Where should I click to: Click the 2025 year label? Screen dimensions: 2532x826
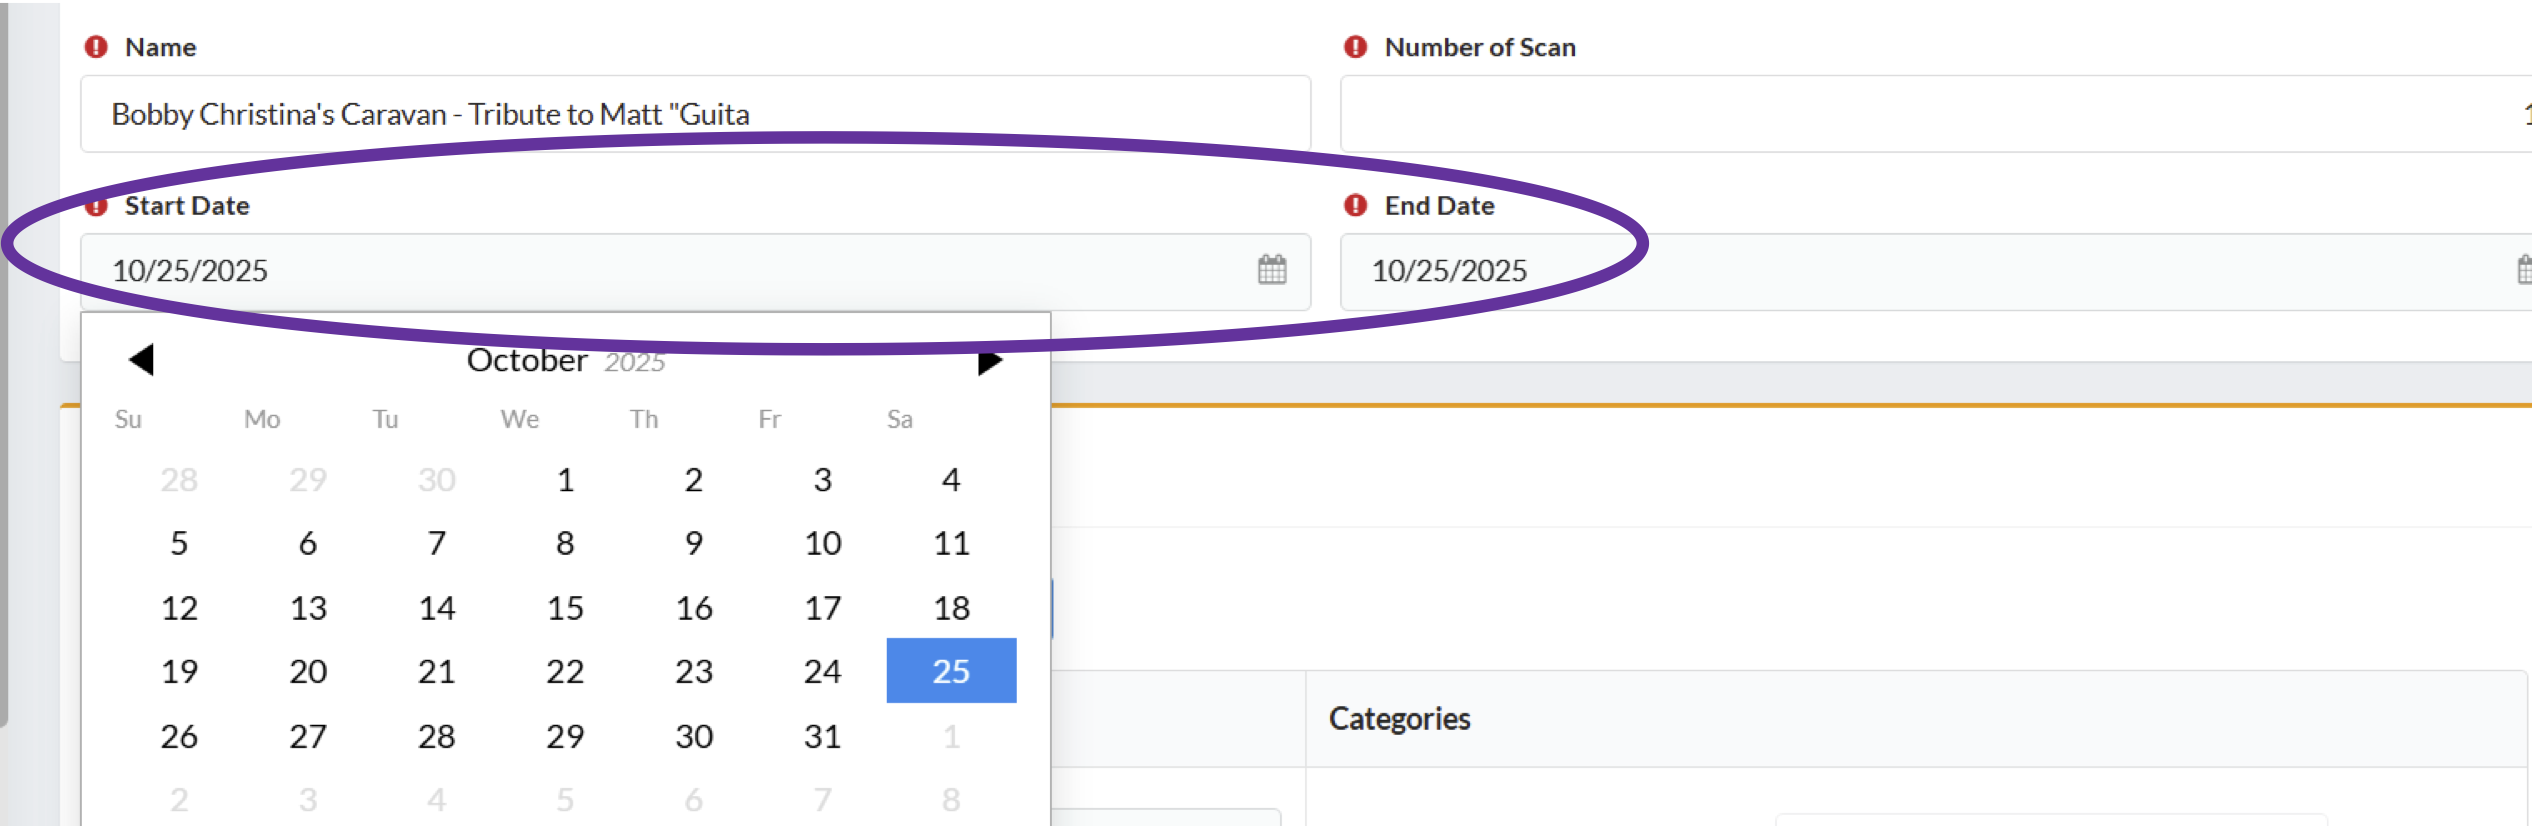[x=634, y=362]
